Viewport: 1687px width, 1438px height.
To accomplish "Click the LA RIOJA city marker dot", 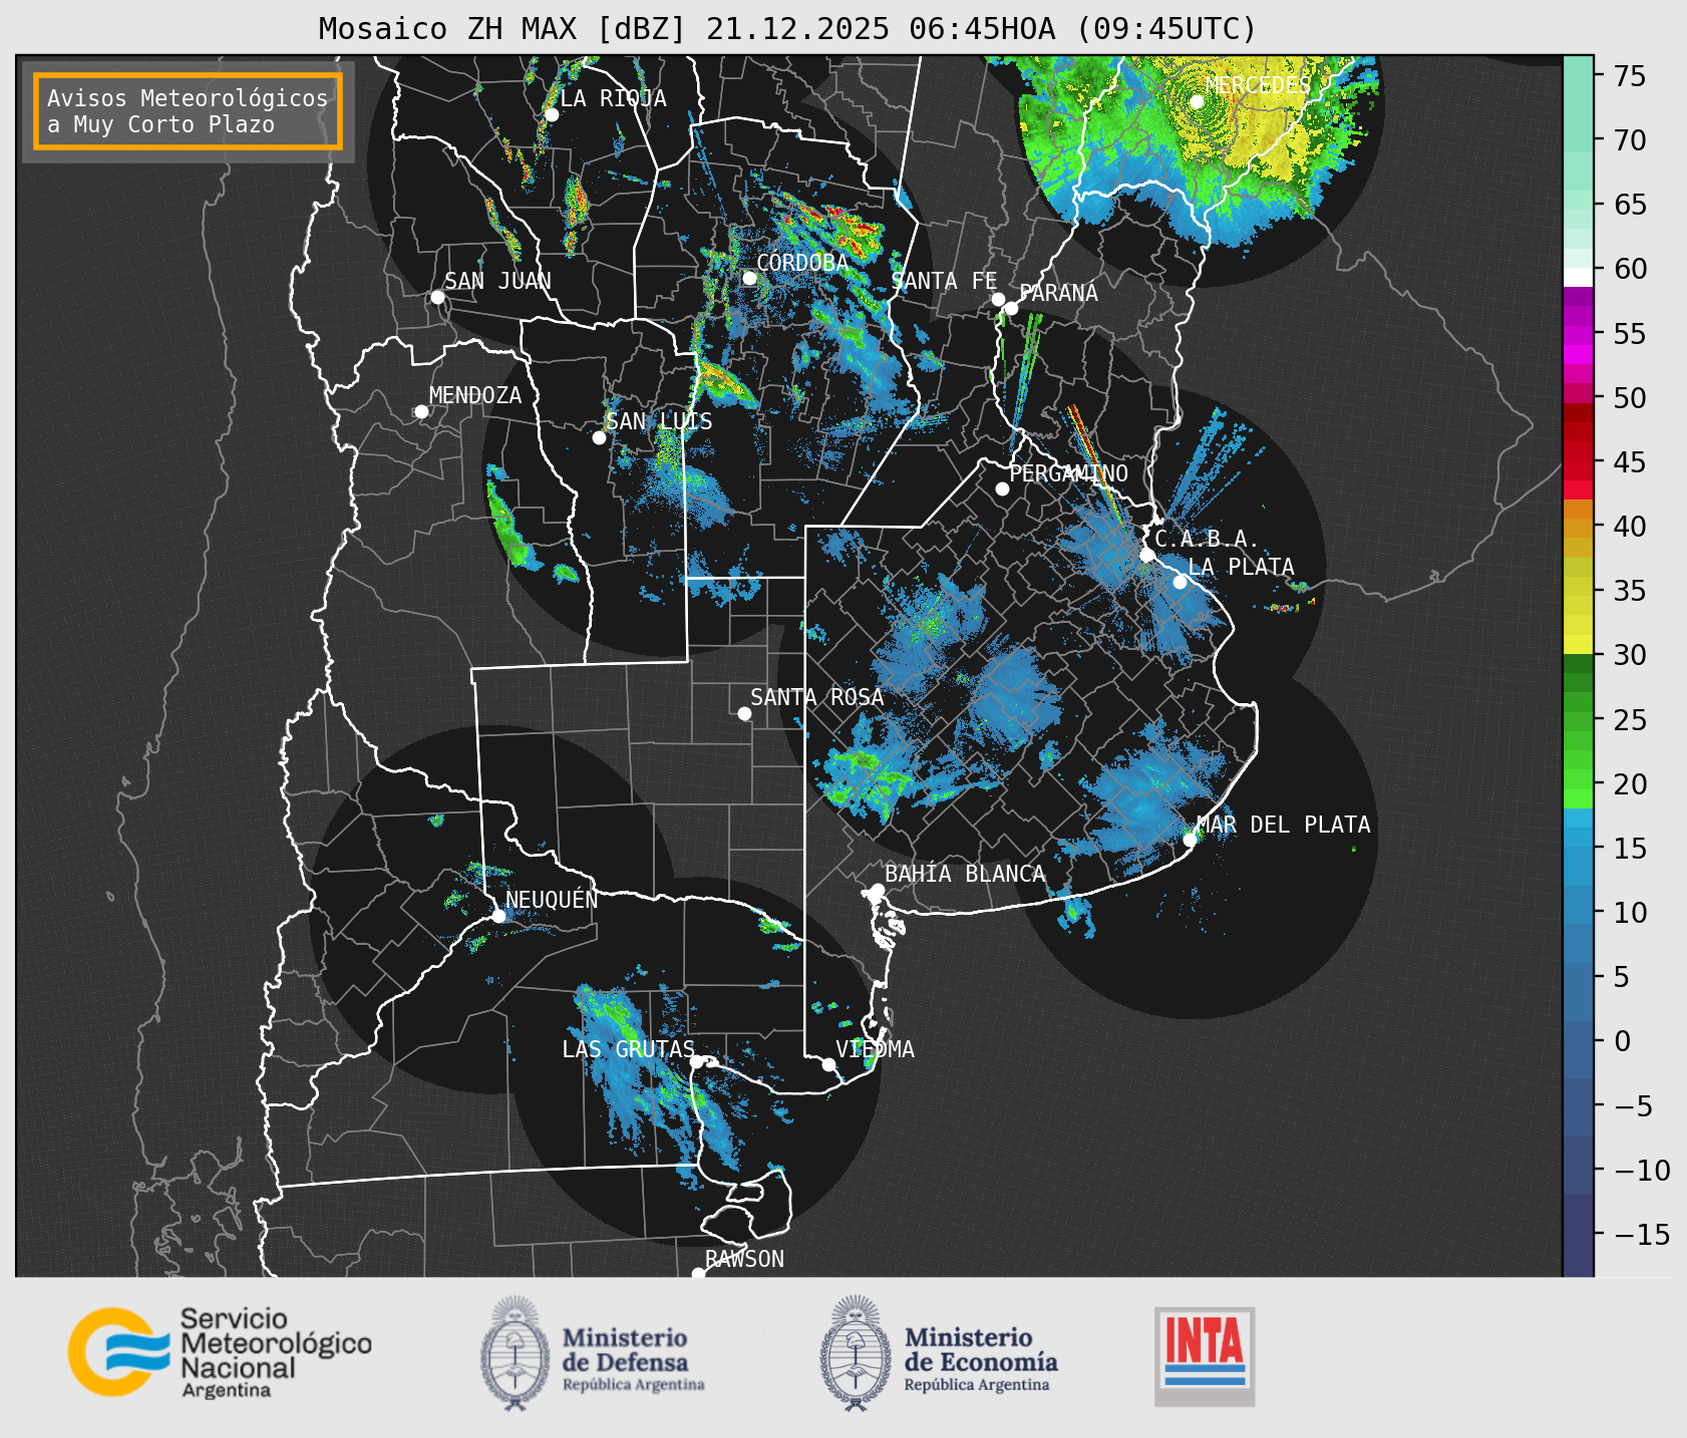I will click(551, 115).
